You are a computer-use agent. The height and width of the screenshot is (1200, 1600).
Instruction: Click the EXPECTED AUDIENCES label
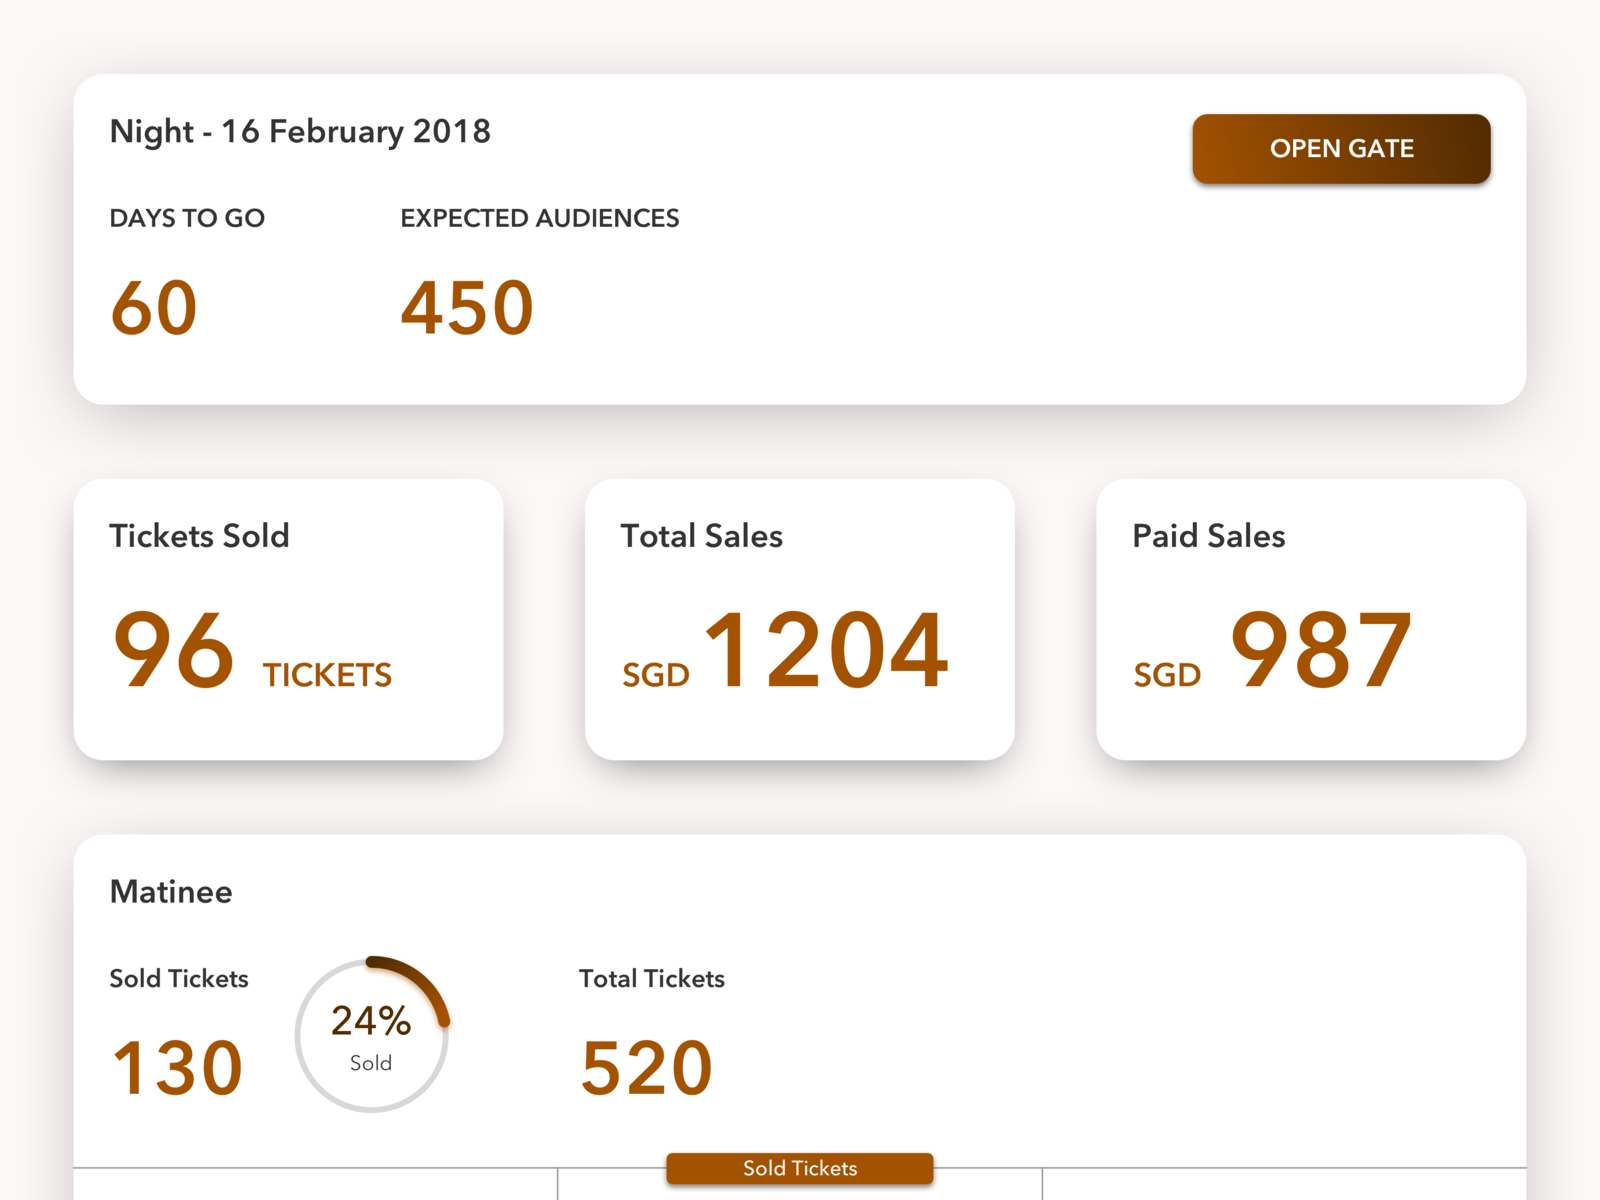pos(539,217)
